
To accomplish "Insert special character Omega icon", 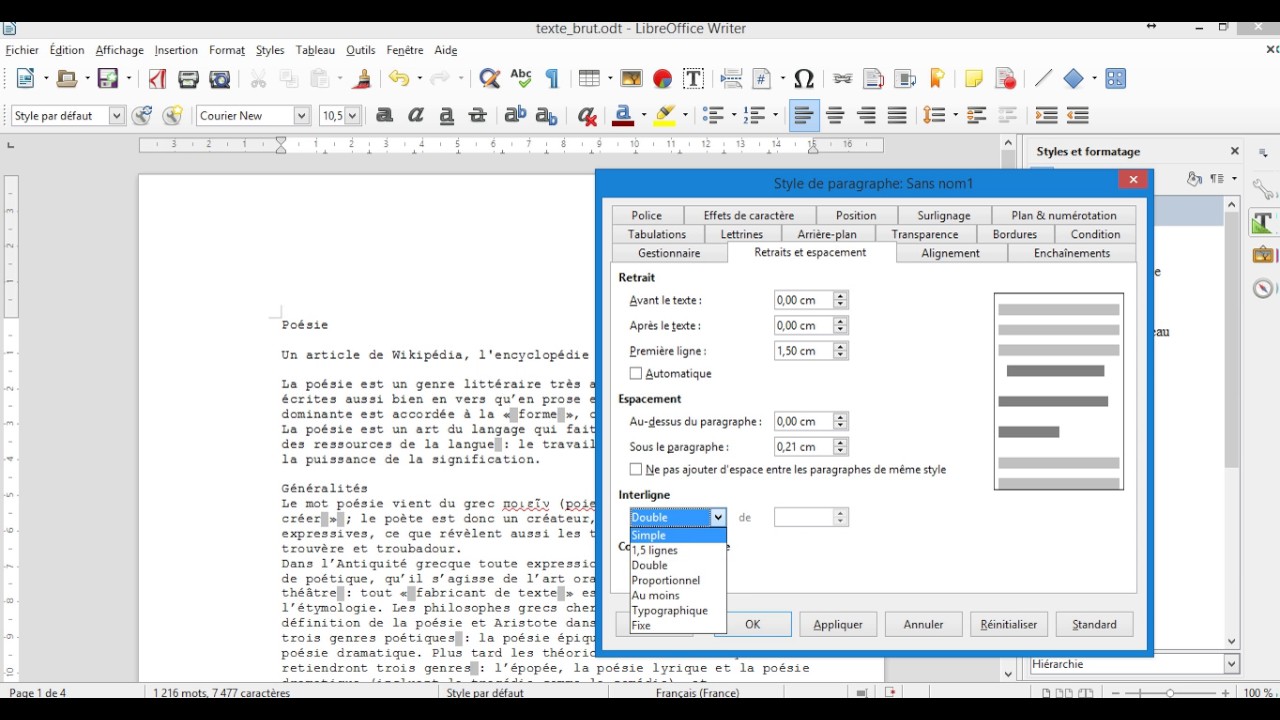I will tap(804, 79).
